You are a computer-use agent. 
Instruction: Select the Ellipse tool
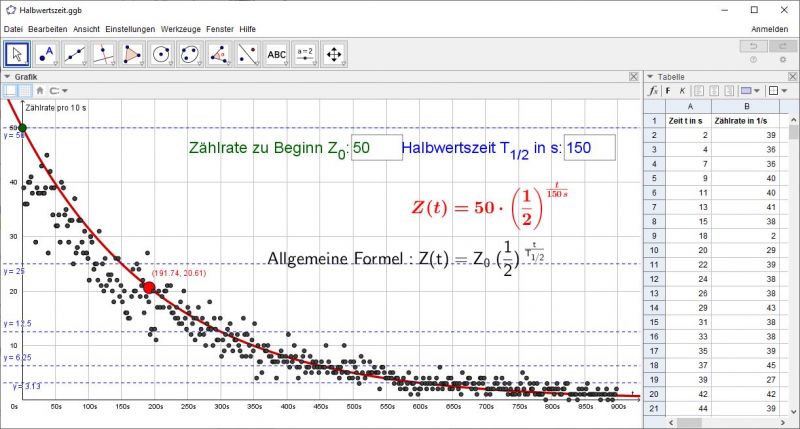190,54
